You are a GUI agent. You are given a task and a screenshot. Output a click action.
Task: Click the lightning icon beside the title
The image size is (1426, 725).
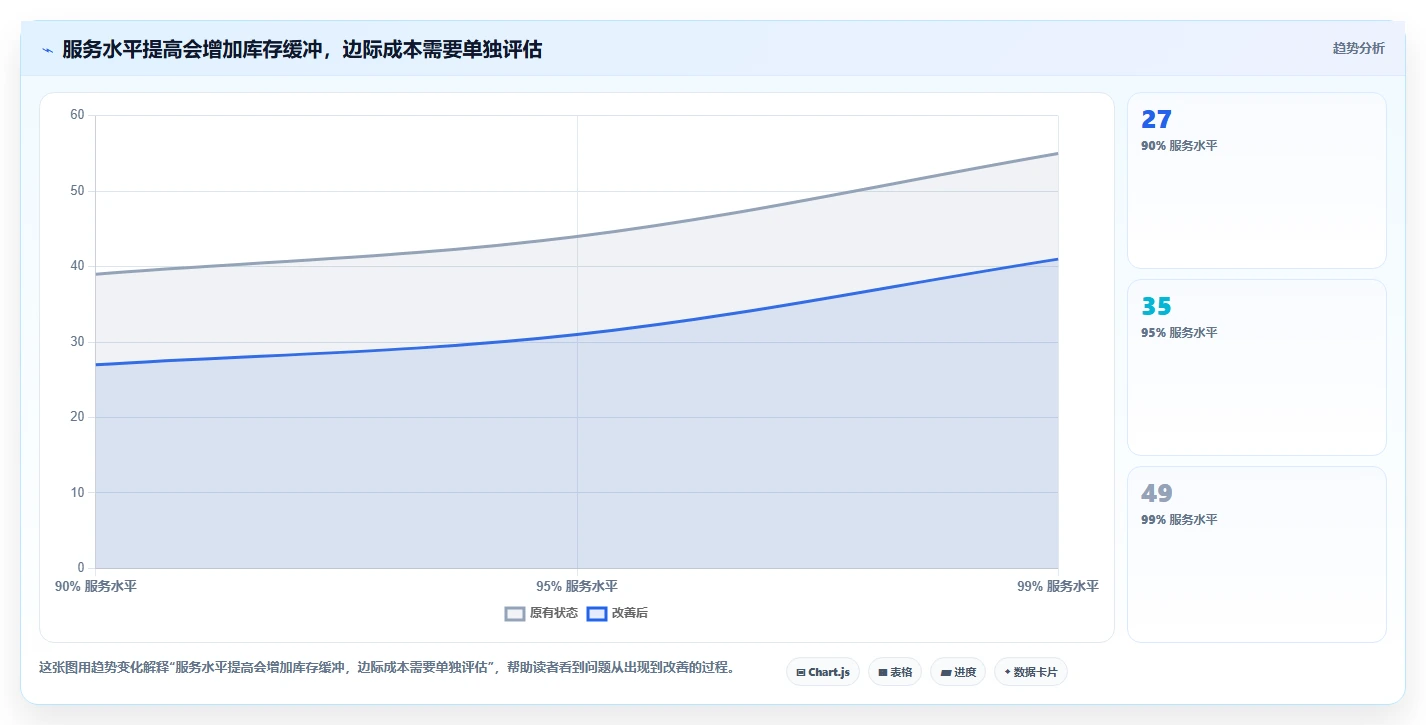click(48, 50)
